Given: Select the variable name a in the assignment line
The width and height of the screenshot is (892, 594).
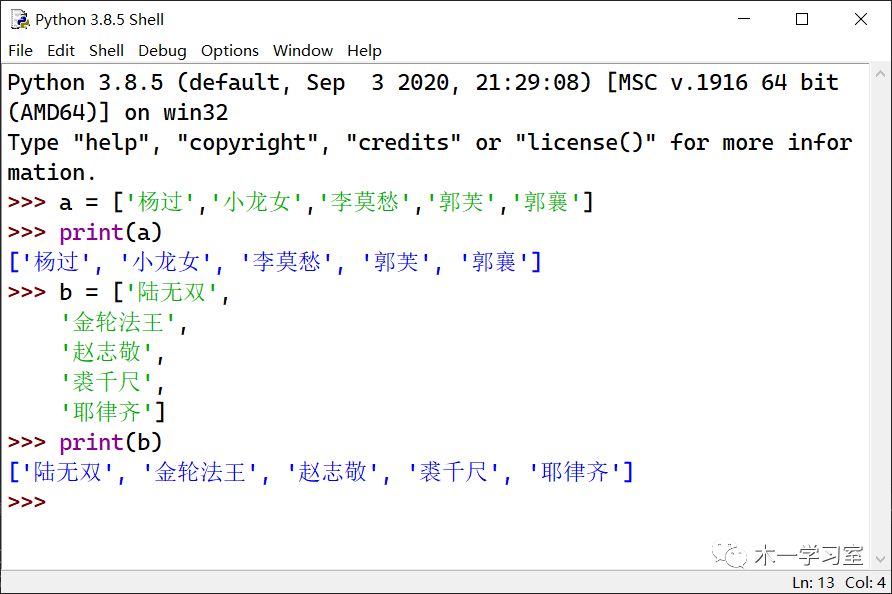Looking at the screenshot, I should (x=65, y=202).
